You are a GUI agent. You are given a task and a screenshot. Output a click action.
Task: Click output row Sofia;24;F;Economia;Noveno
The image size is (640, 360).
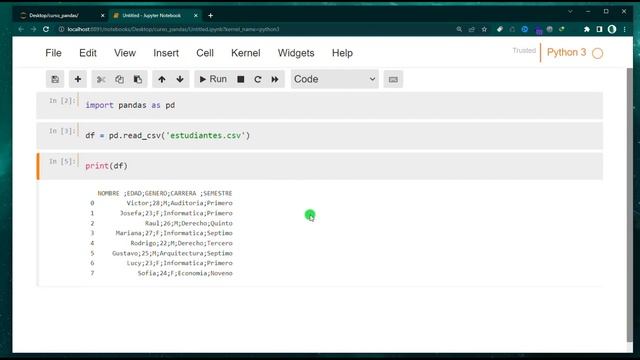click(x=185, y=273)
